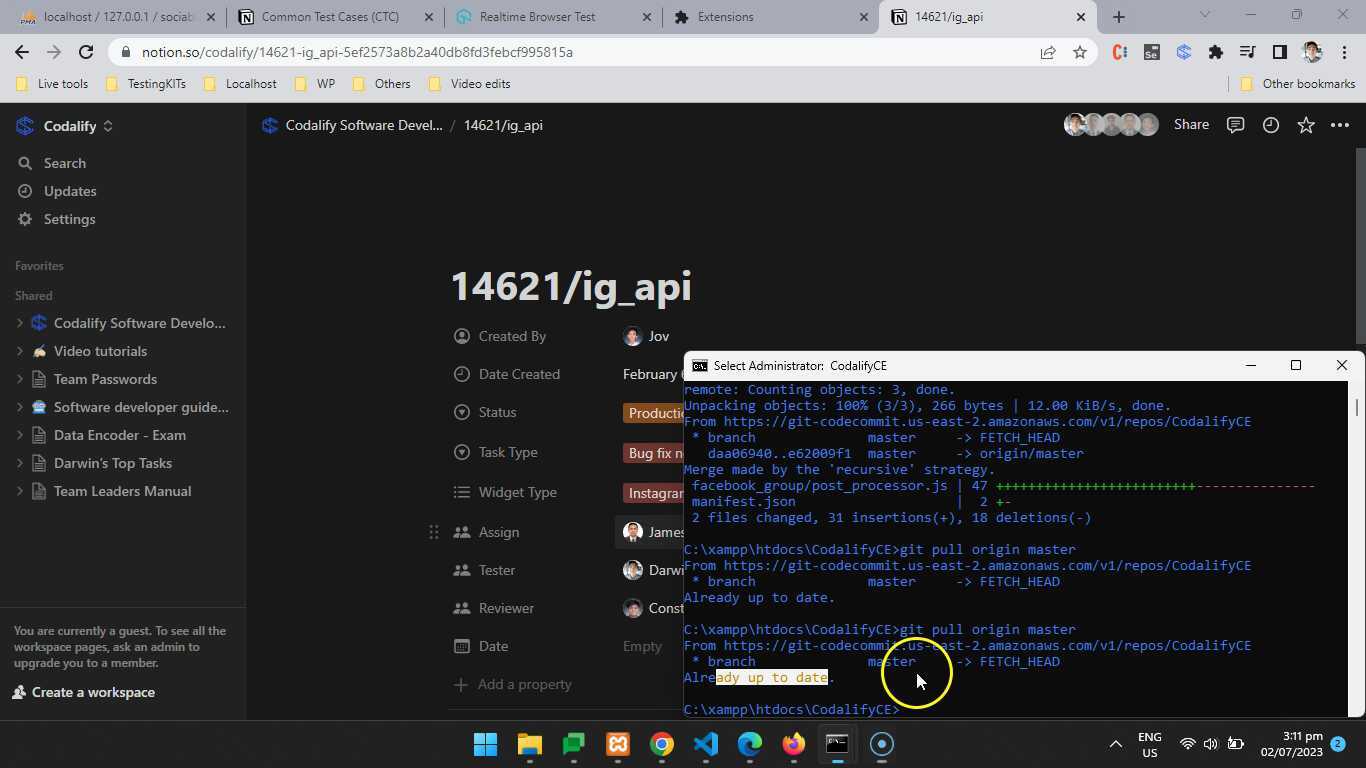Viewport: 1366px width, 768px height.
Task: Show hidden system tray icons
Action: coord(1115,744)
